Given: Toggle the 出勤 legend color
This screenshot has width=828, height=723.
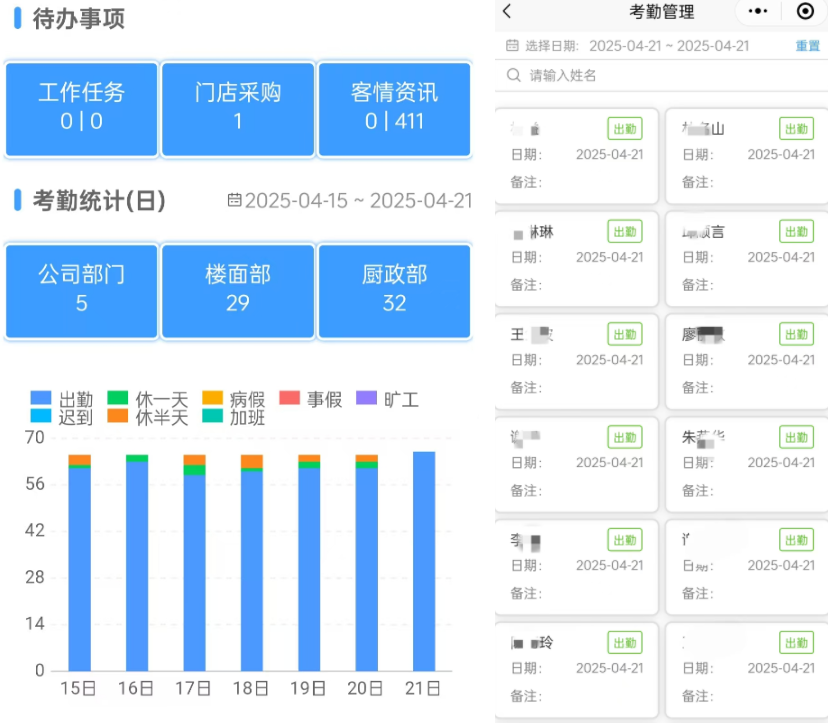Looking at the screenshot, I should point(41,398).
